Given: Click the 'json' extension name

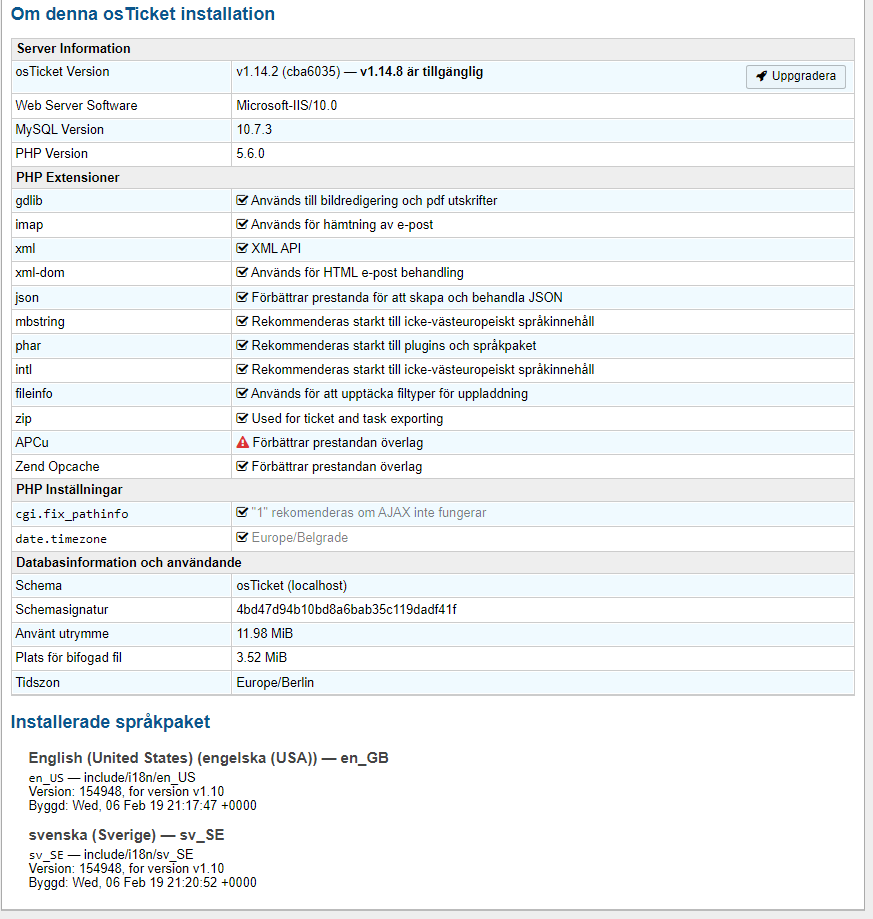Looking at the screenshot, I should point(27,298).
